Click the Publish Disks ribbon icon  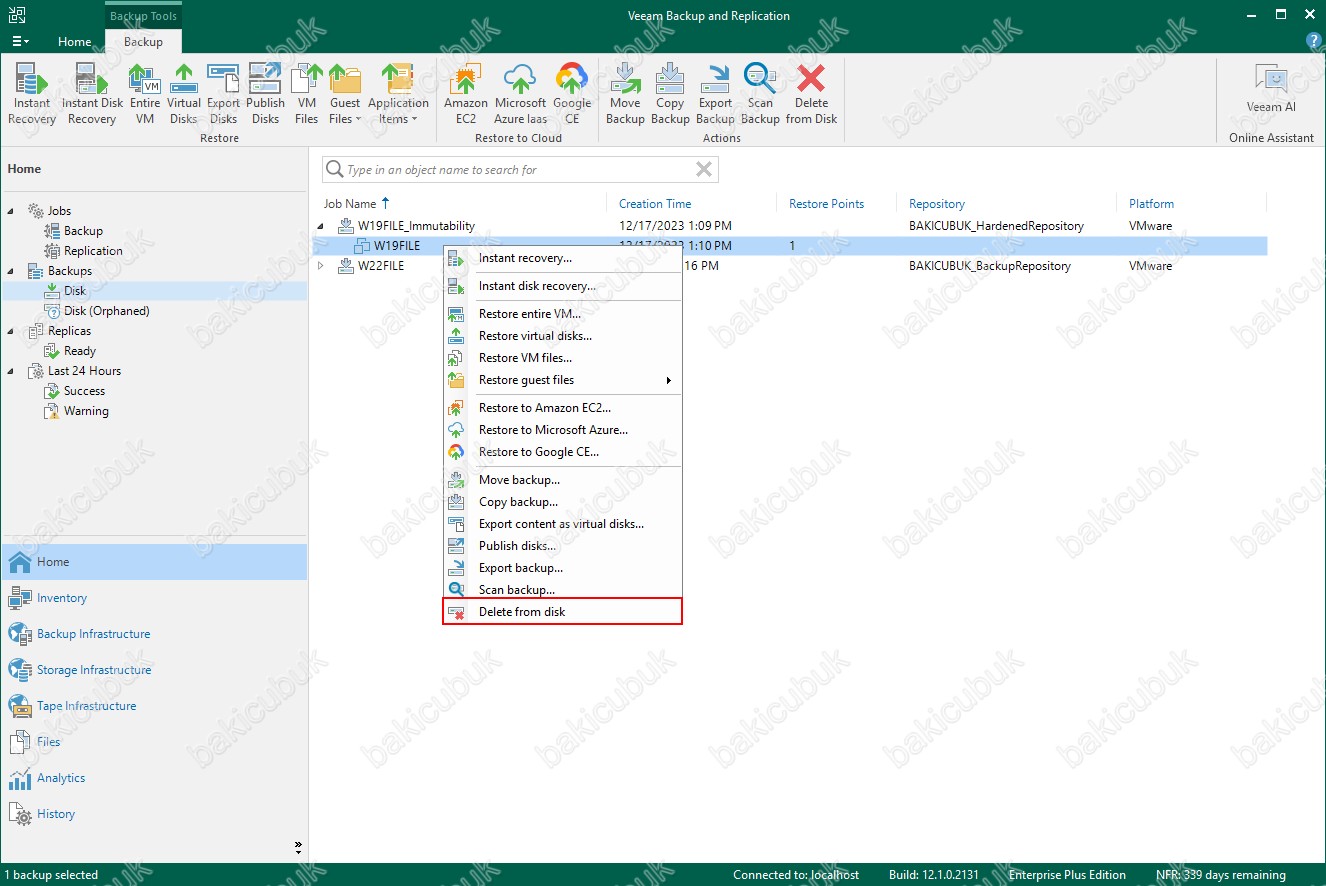tap(265, 94)
